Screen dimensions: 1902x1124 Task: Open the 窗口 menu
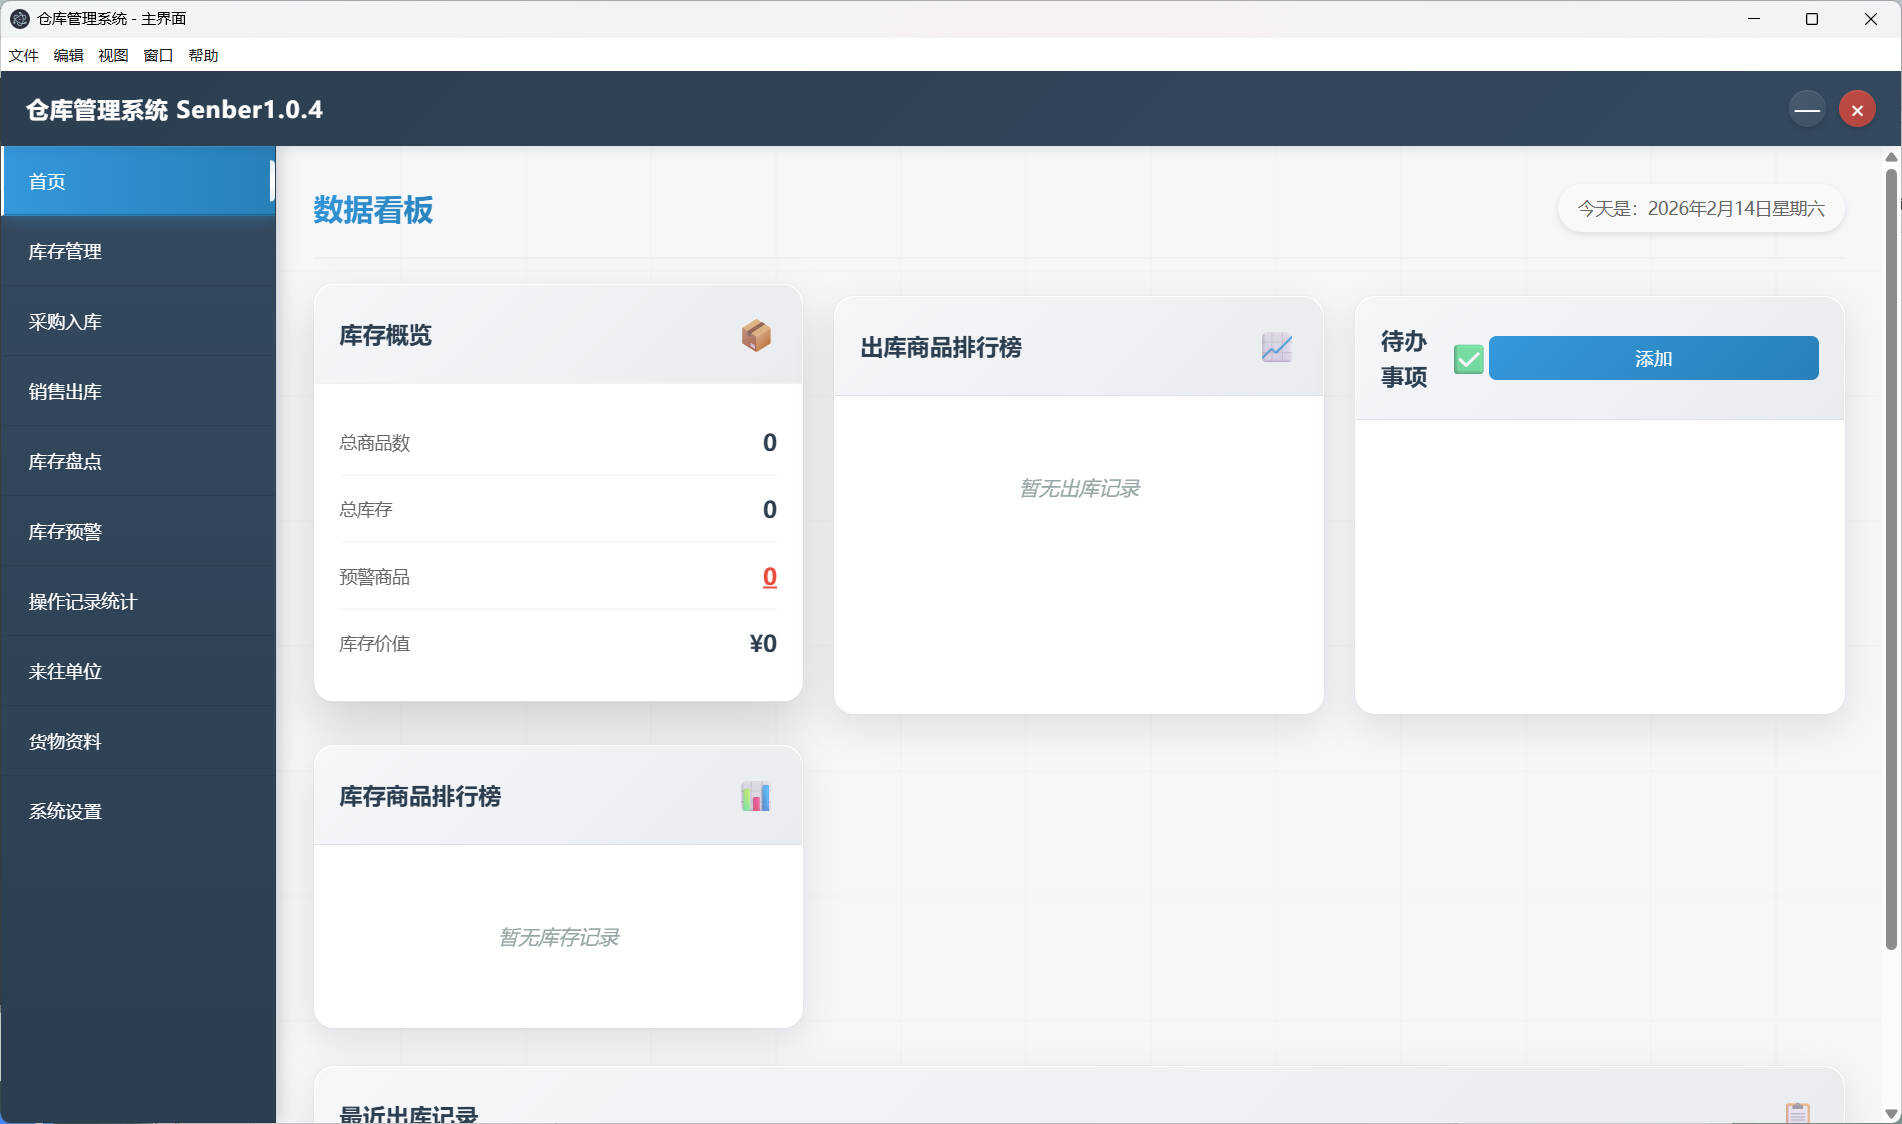pos(158,55)
